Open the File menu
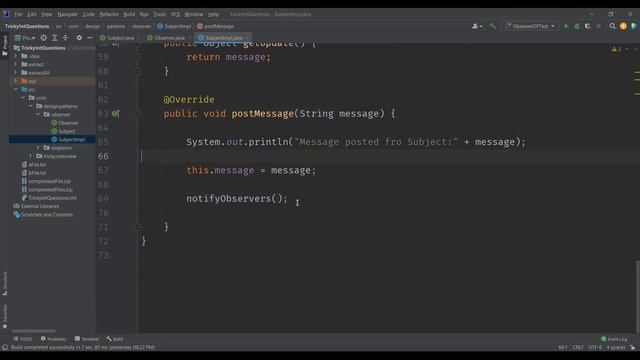640x360 pixels. point(18,14)
